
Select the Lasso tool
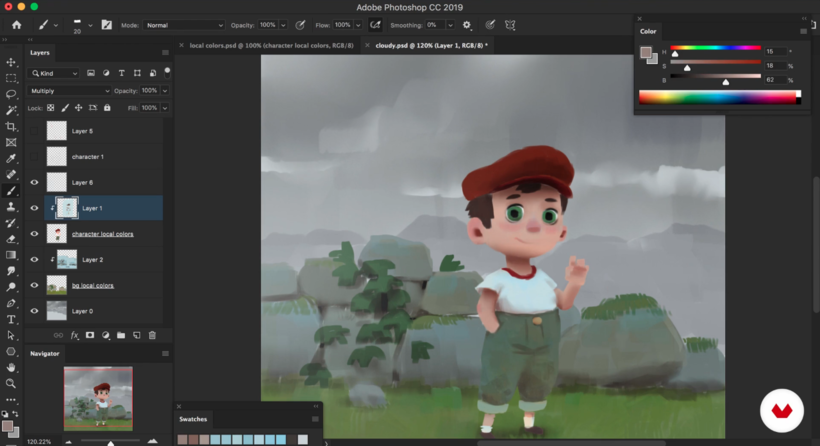10,94
